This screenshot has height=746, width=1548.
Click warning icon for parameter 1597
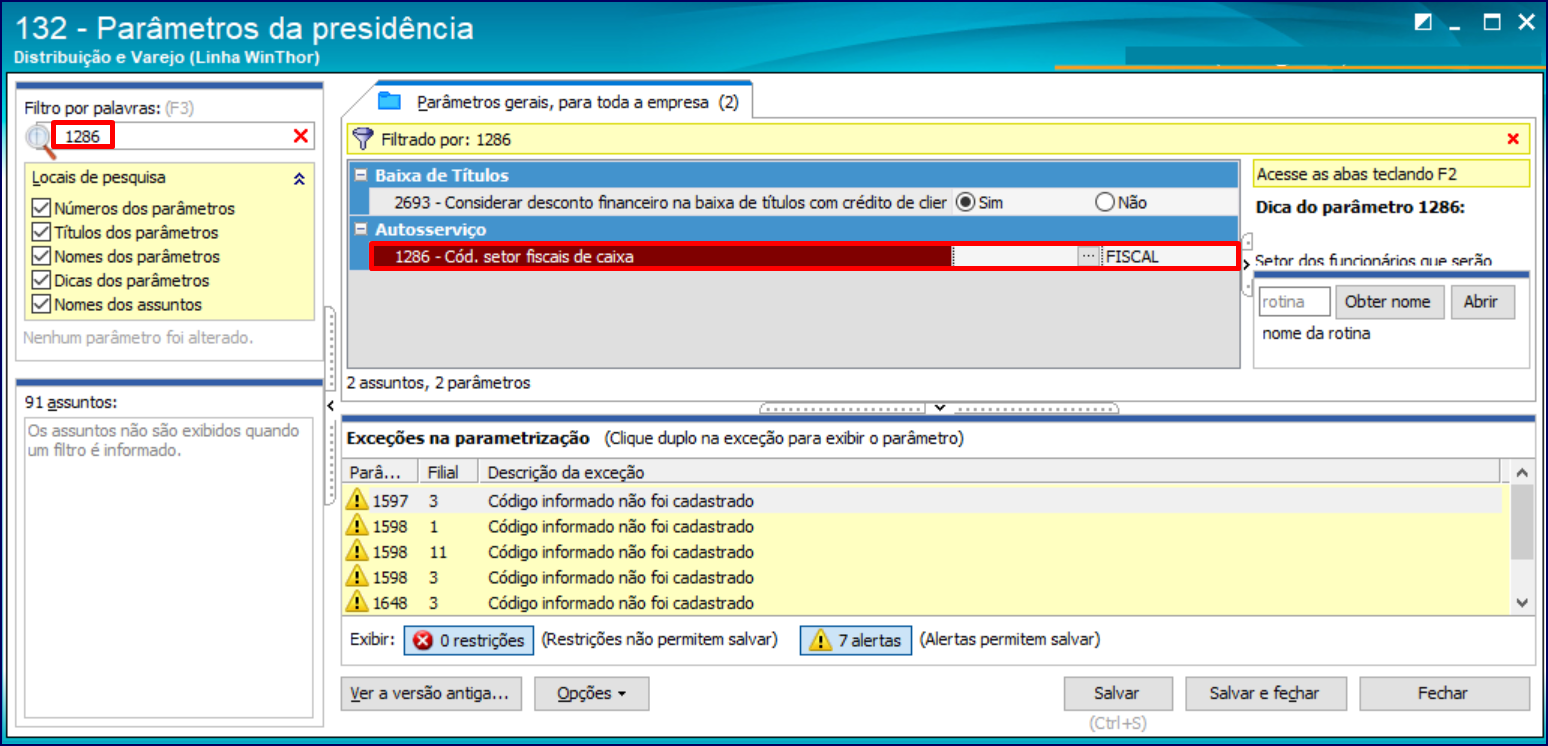coord(357,500)
